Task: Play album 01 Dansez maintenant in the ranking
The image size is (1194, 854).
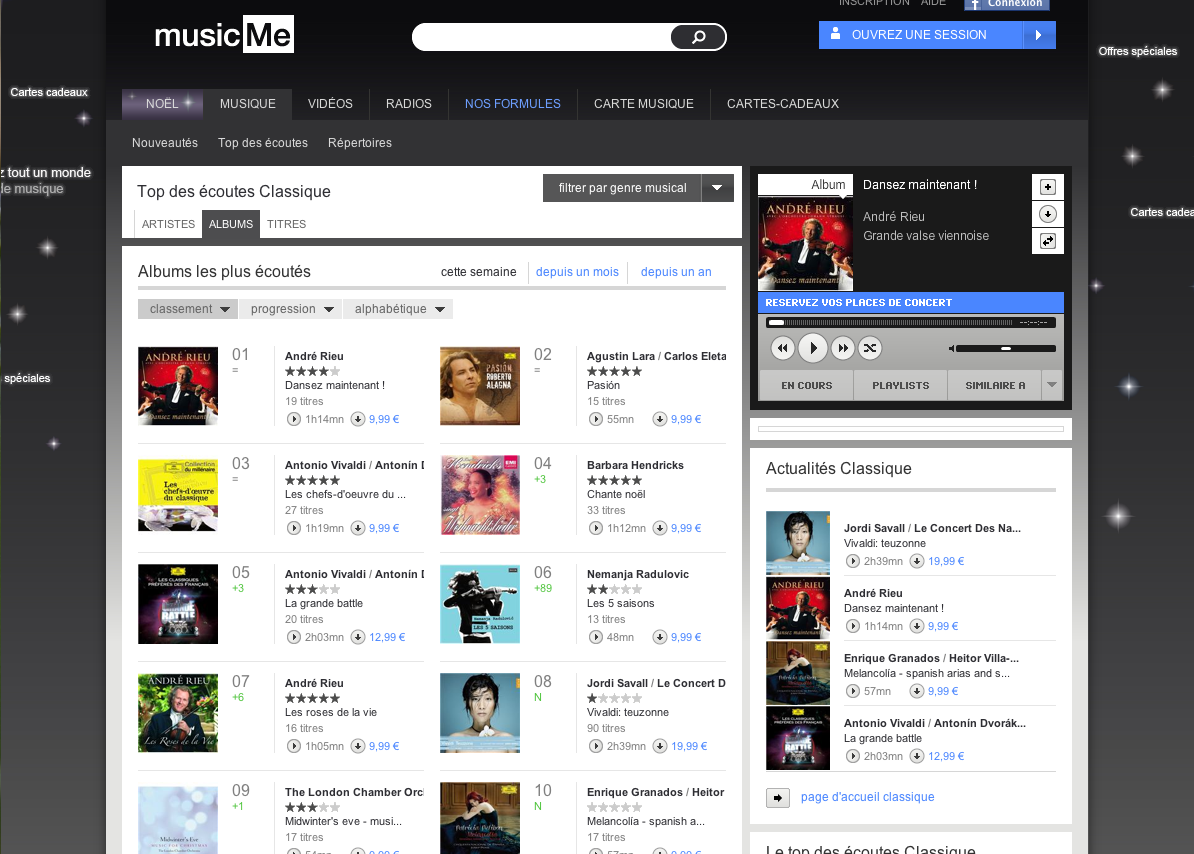Action: pyautogui.click(x=293, y=419)
